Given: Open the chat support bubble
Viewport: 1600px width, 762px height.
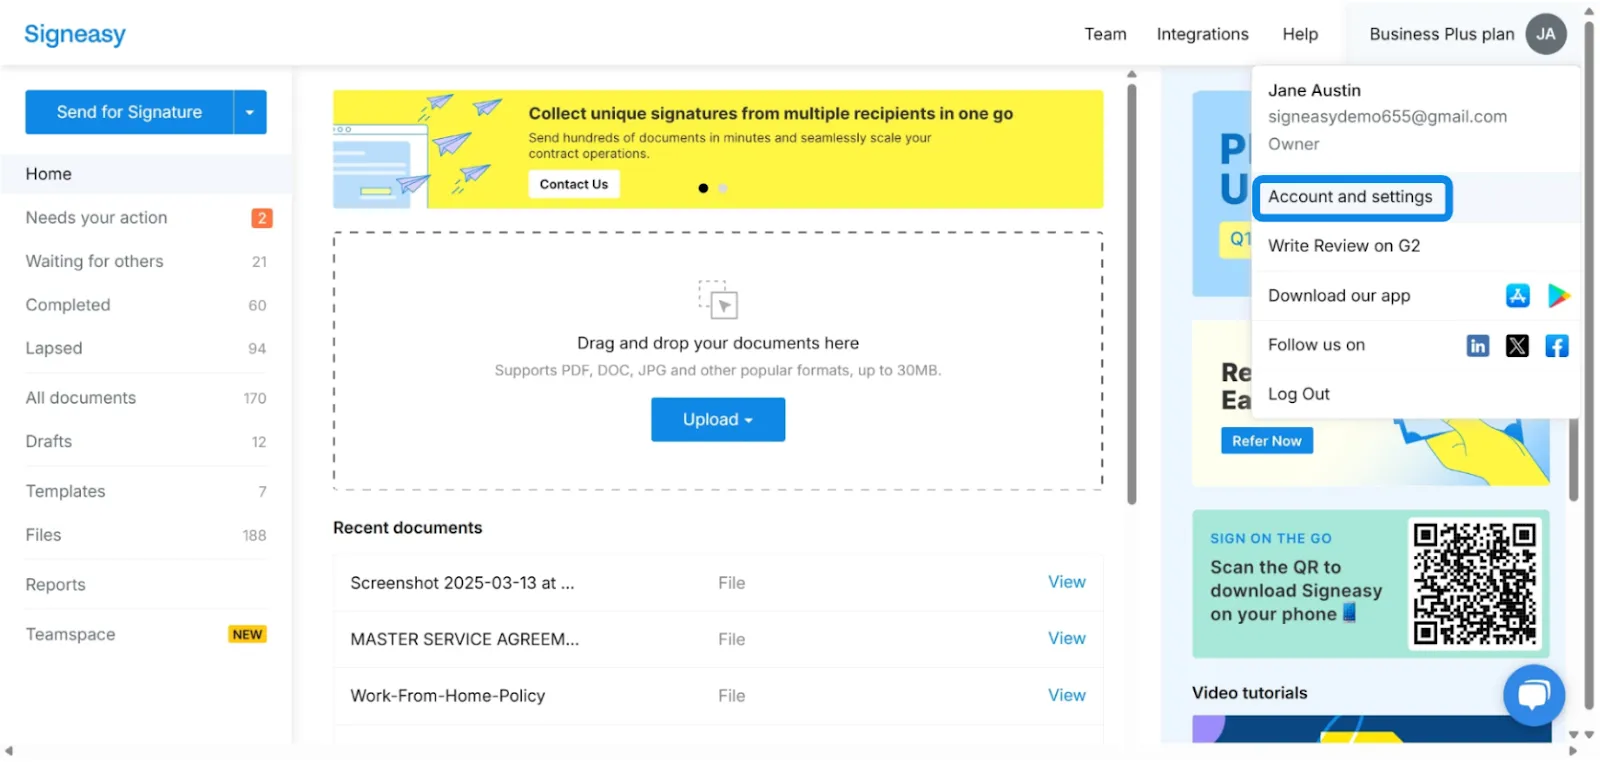Looking at the screenshot, I should tap(1534, 695).
